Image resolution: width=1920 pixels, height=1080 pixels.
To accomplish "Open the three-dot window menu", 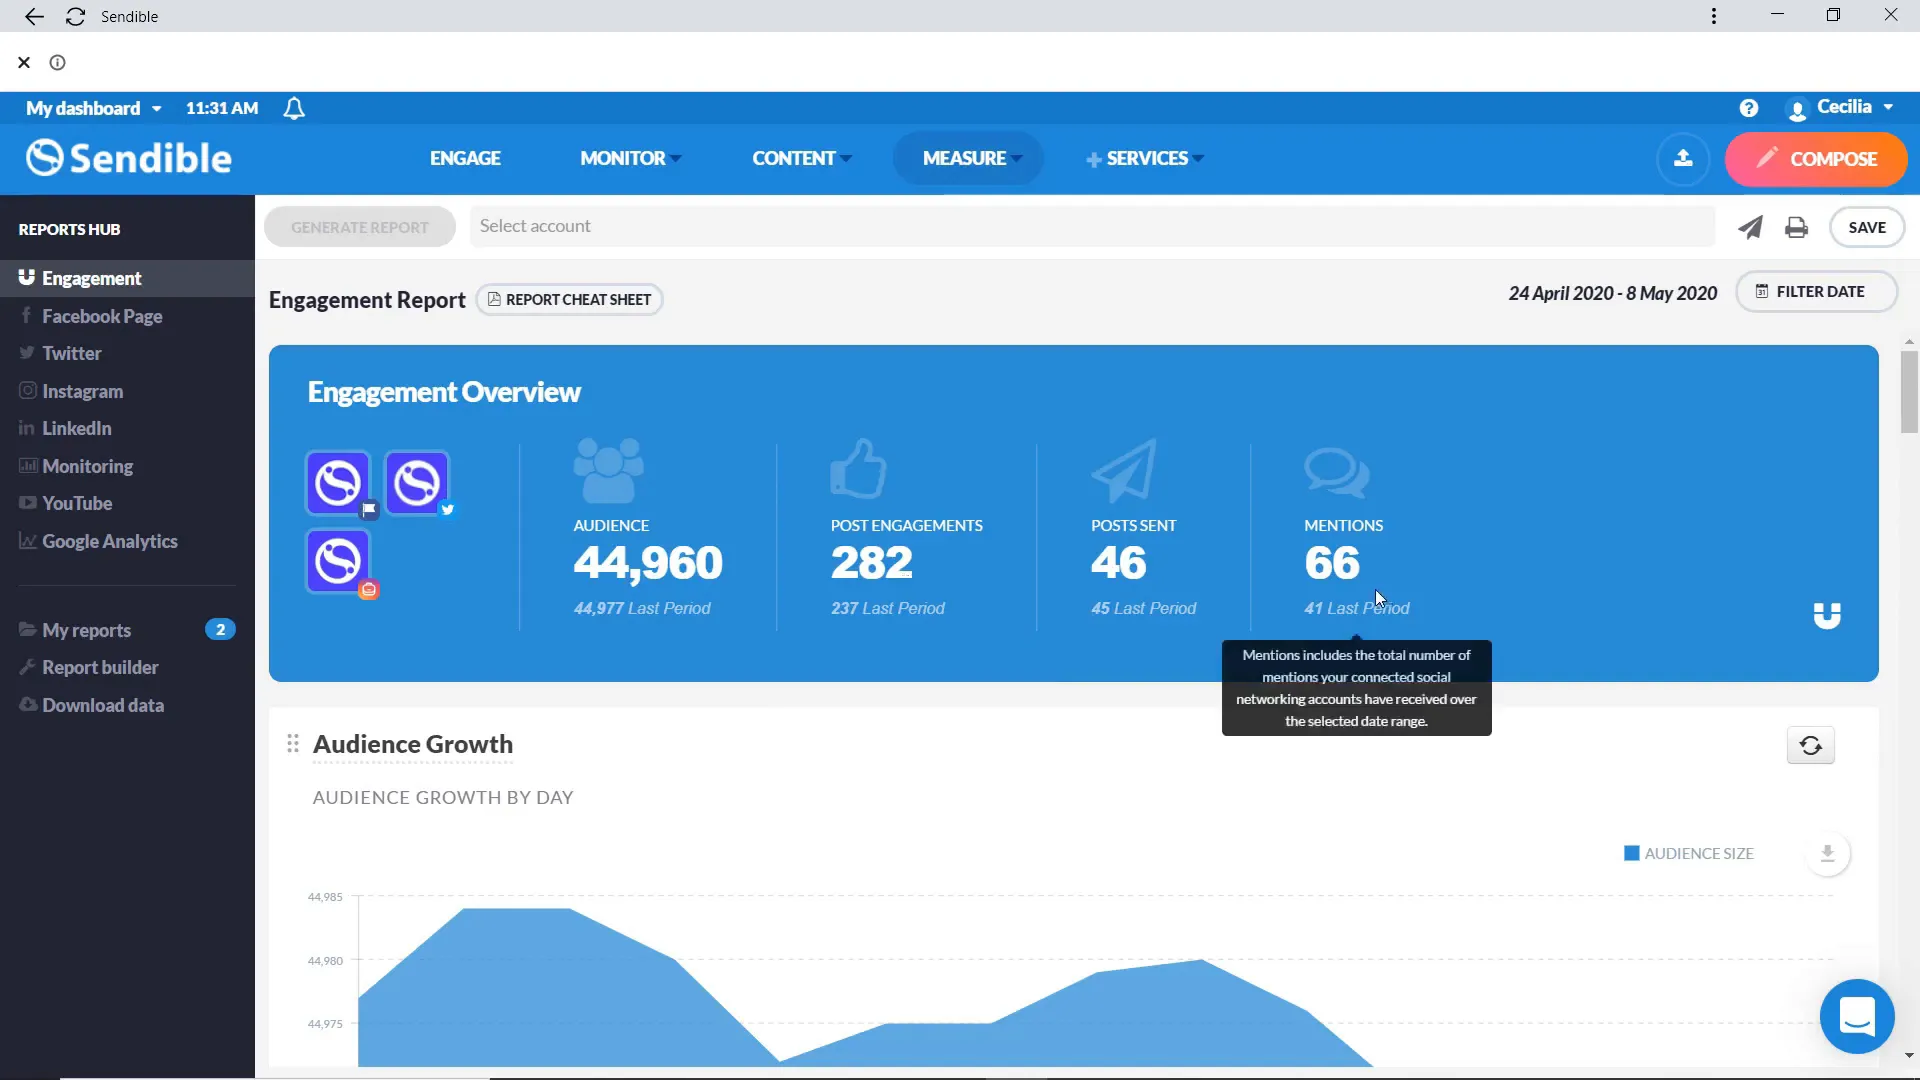I will coord(1714,16).
